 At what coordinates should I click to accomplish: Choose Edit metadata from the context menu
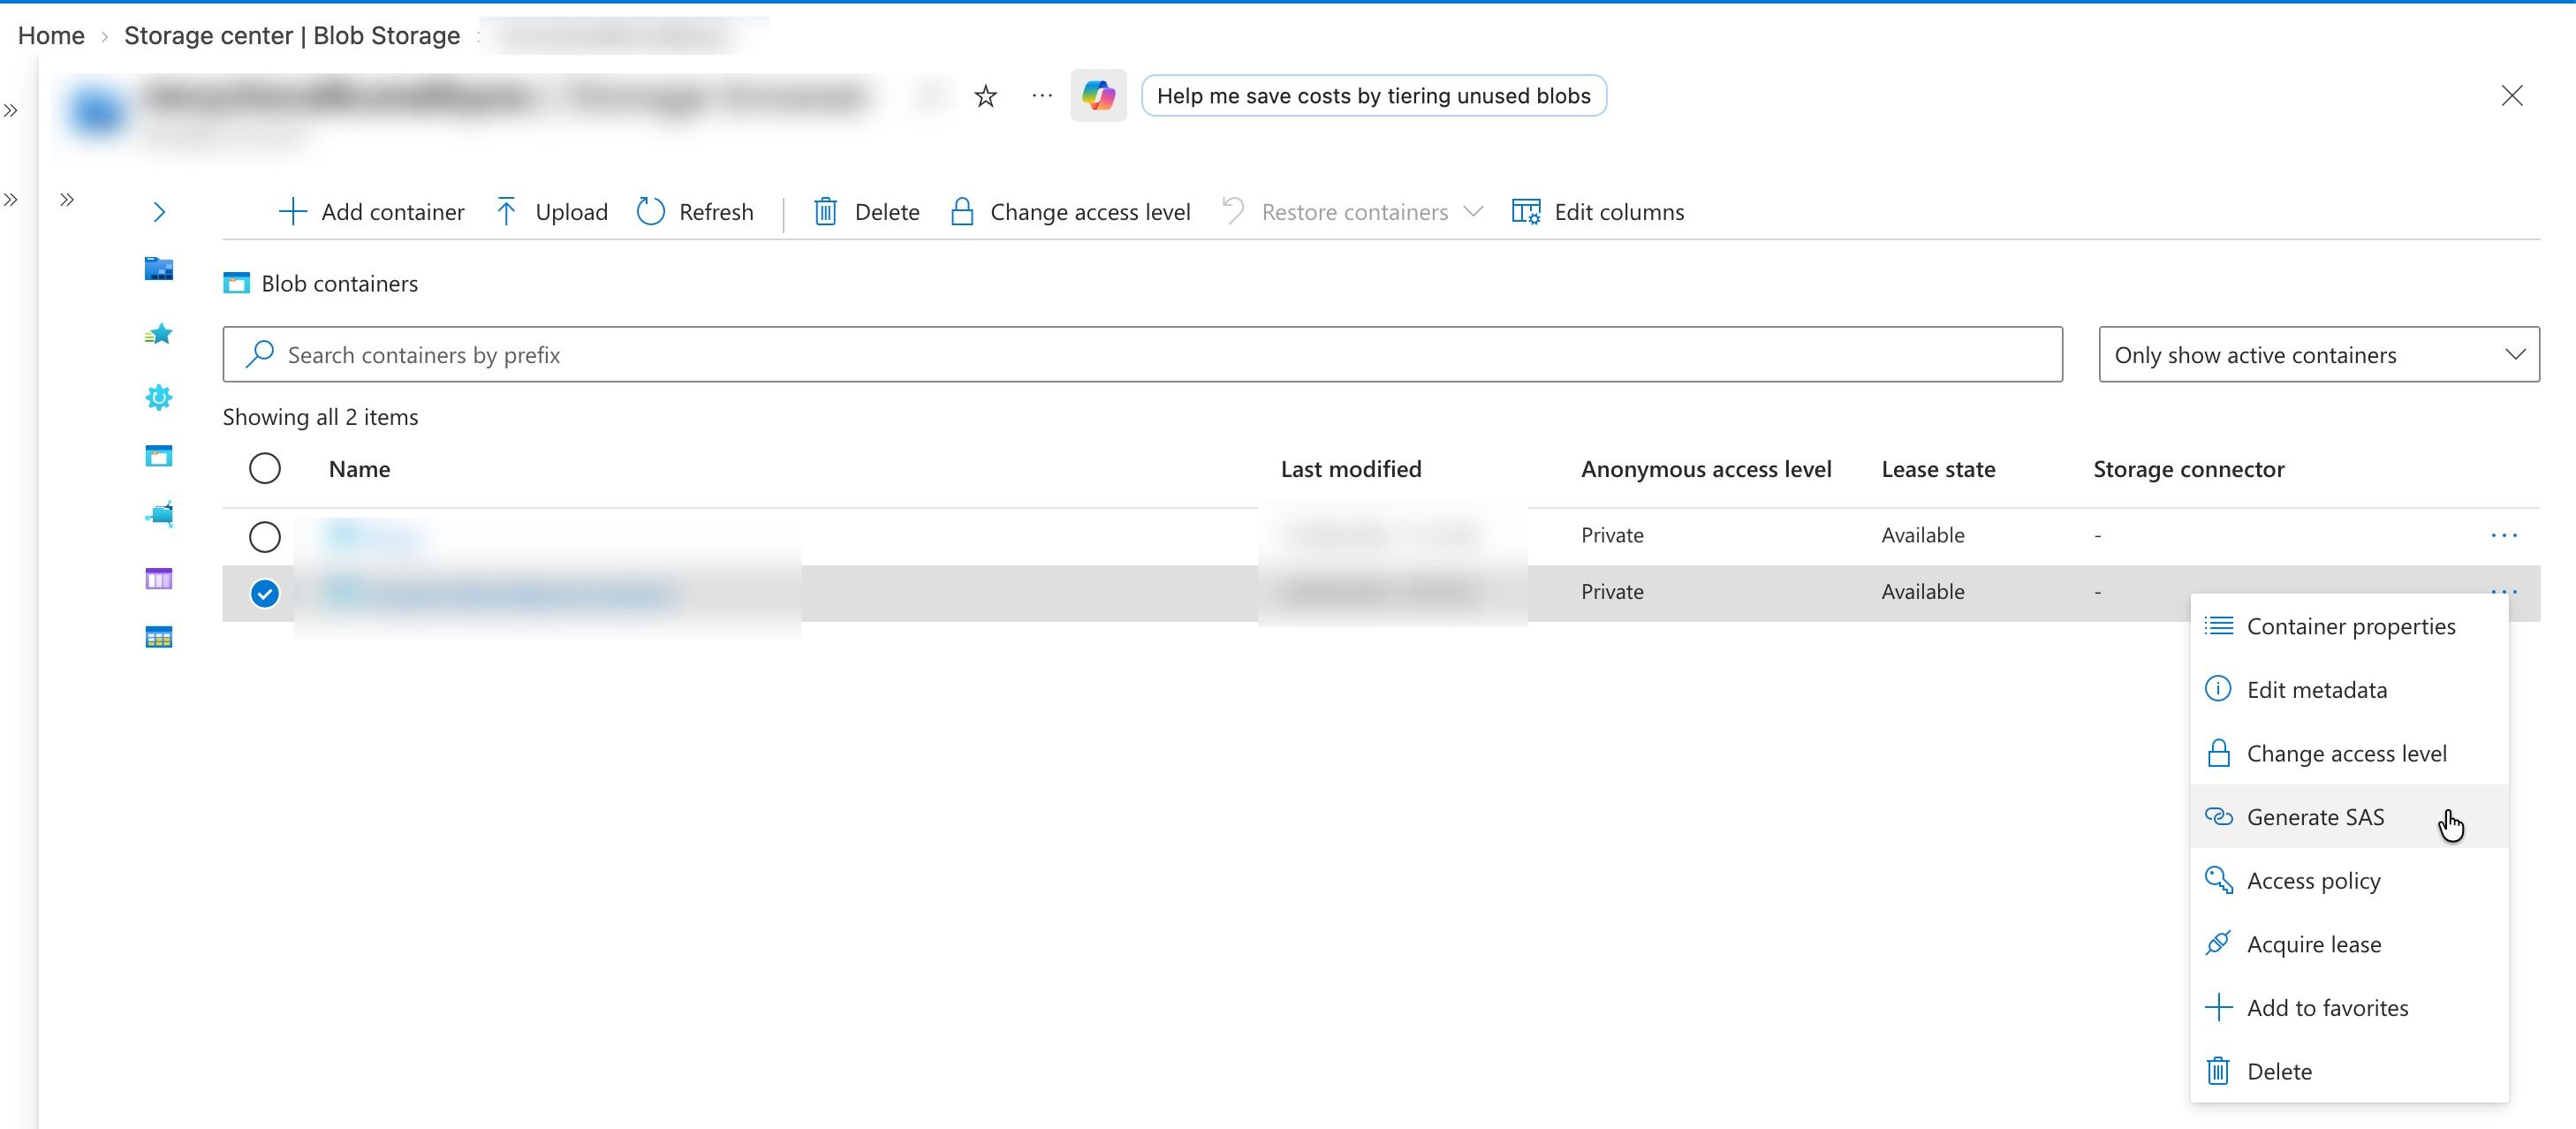coord(2349,689)
